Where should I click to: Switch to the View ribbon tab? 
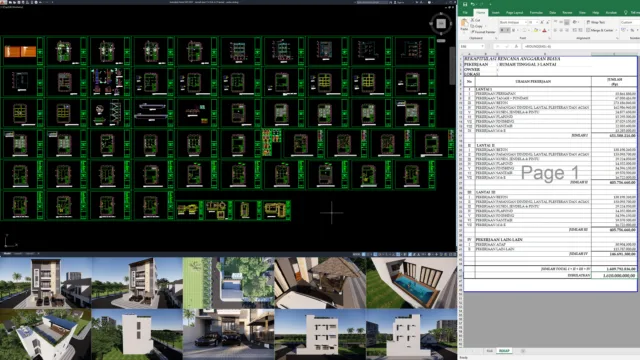click(x=582, y=13)
